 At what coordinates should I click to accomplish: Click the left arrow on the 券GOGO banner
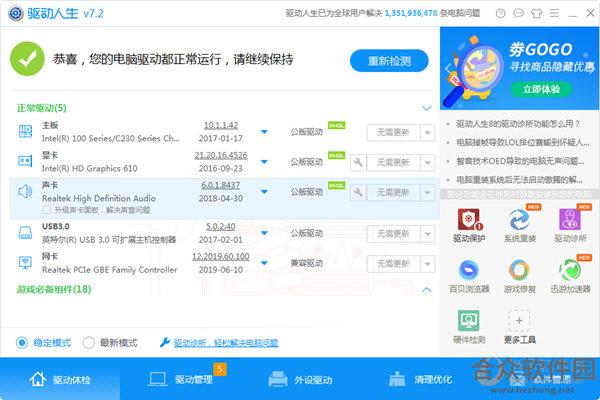(448, 69)
